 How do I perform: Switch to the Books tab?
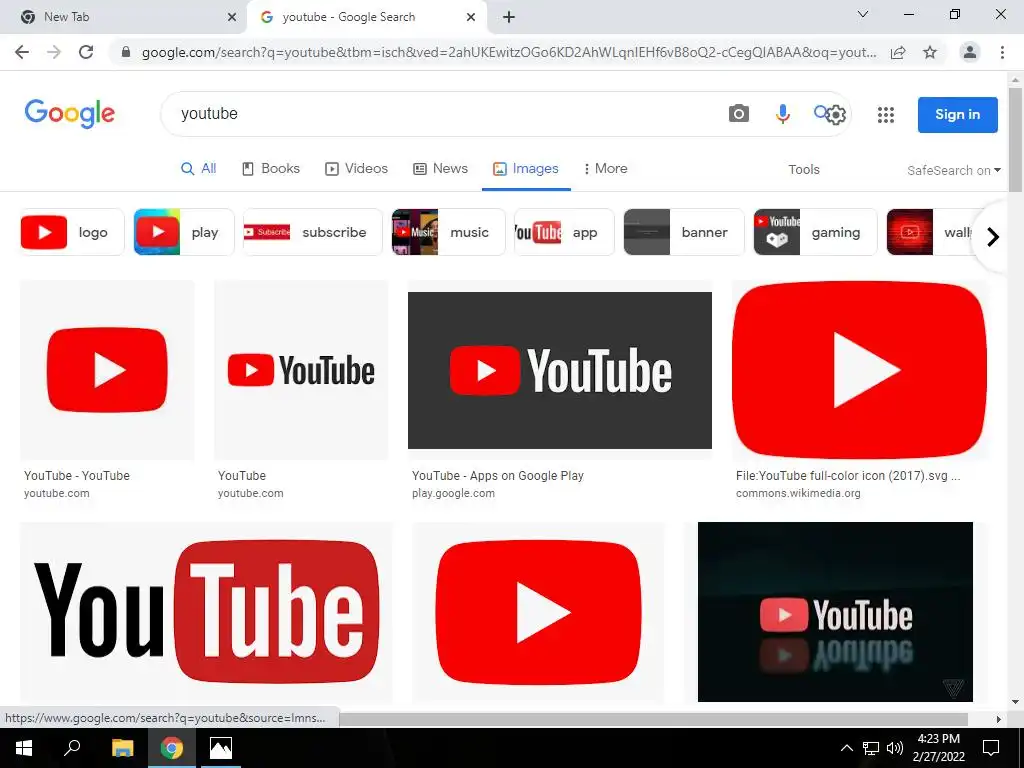271,168
